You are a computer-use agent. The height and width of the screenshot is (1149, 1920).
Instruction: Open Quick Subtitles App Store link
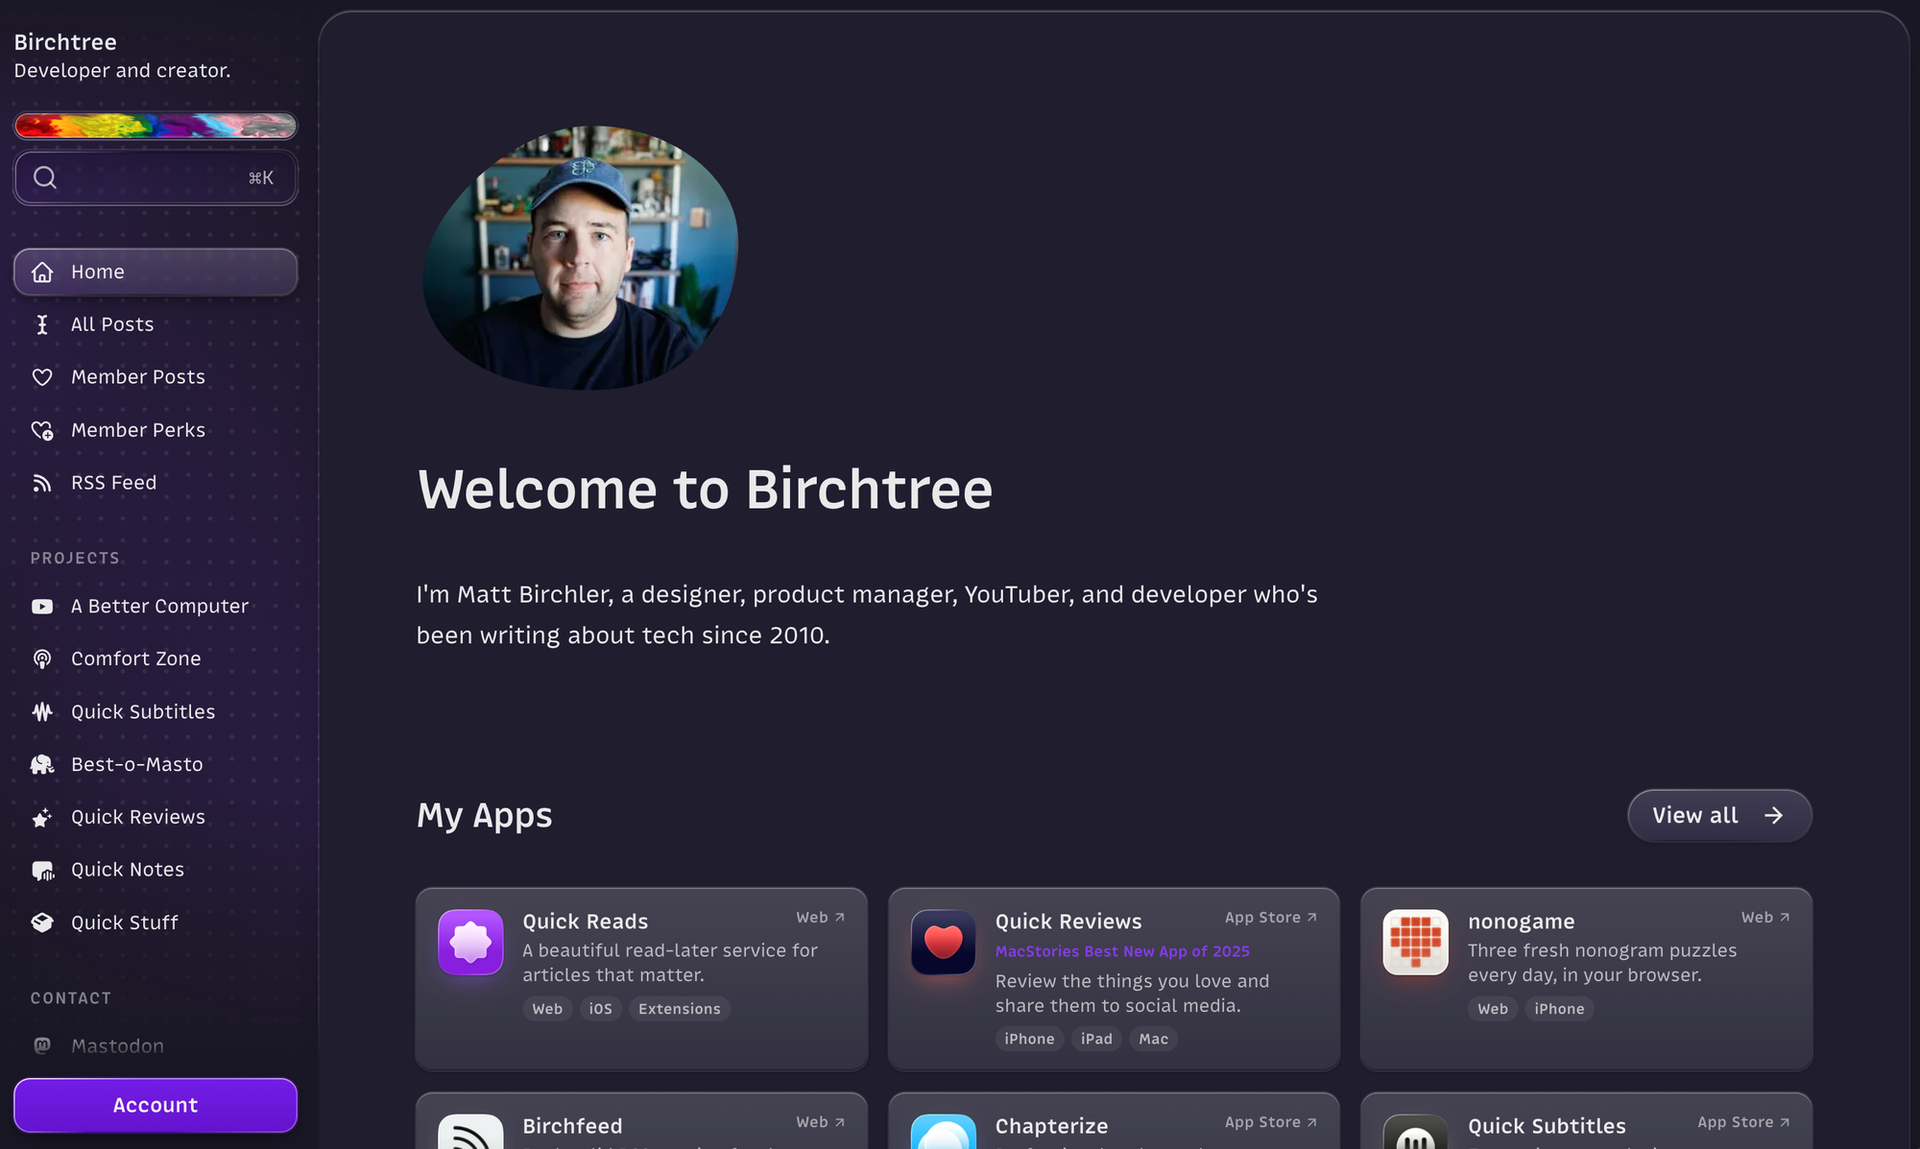[x=1743, y=1122]
